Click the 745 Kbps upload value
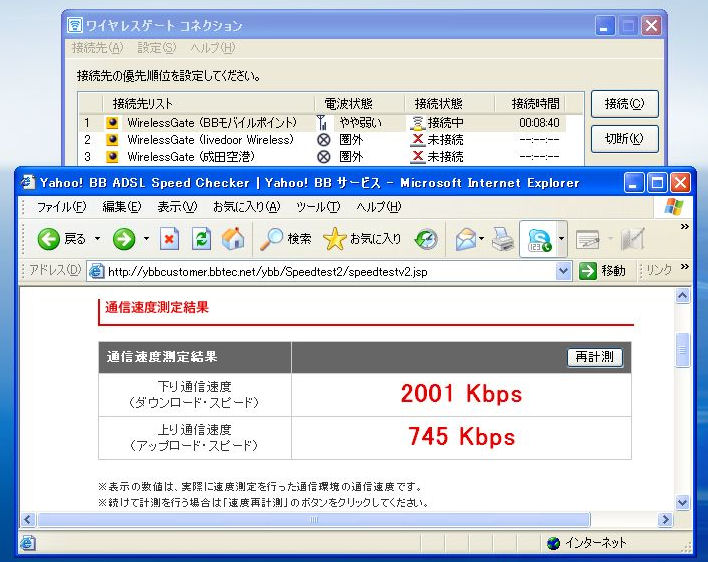The height and width of the screenshot is (562, 708). point(461,437)
